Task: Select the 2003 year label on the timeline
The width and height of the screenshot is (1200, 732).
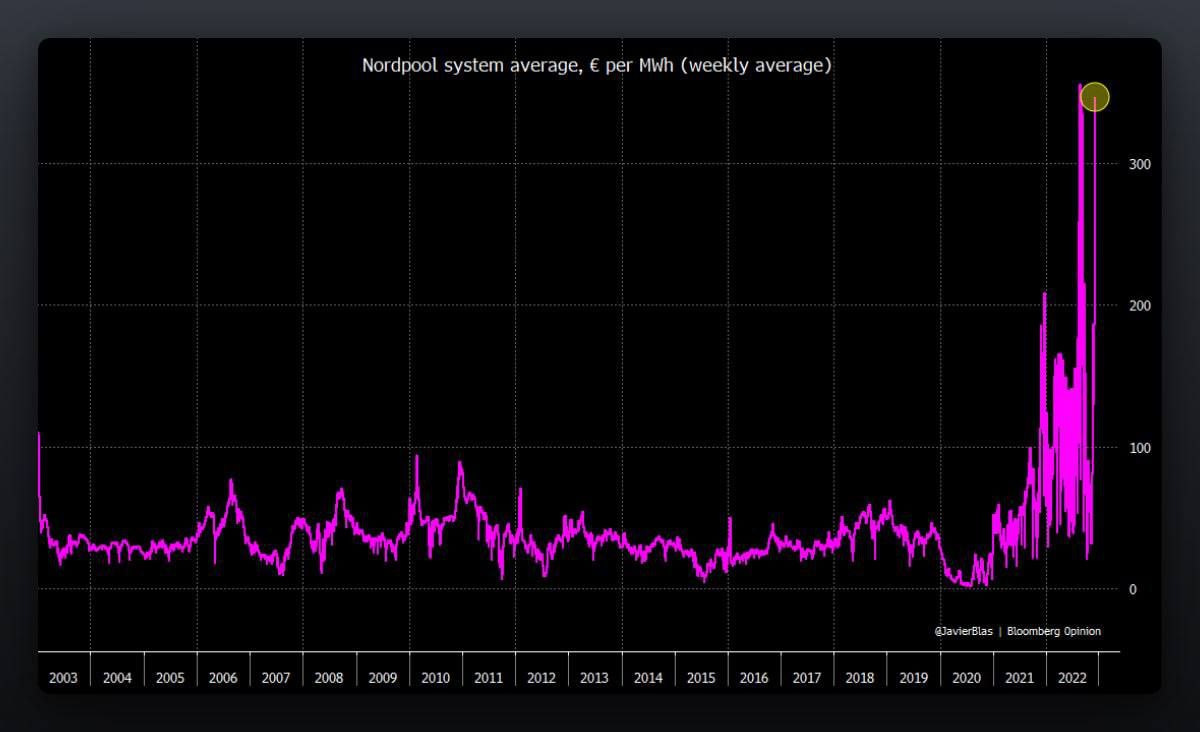Action: point(64,677)
